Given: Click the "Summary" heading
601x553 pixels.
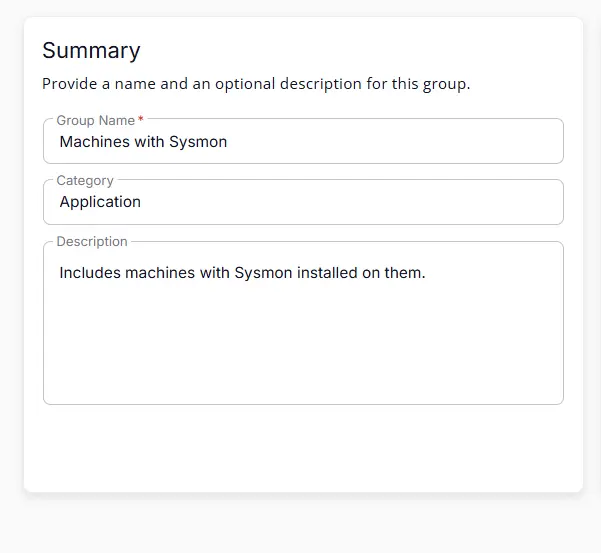Looking at the screenshot, I should point(91,51).
